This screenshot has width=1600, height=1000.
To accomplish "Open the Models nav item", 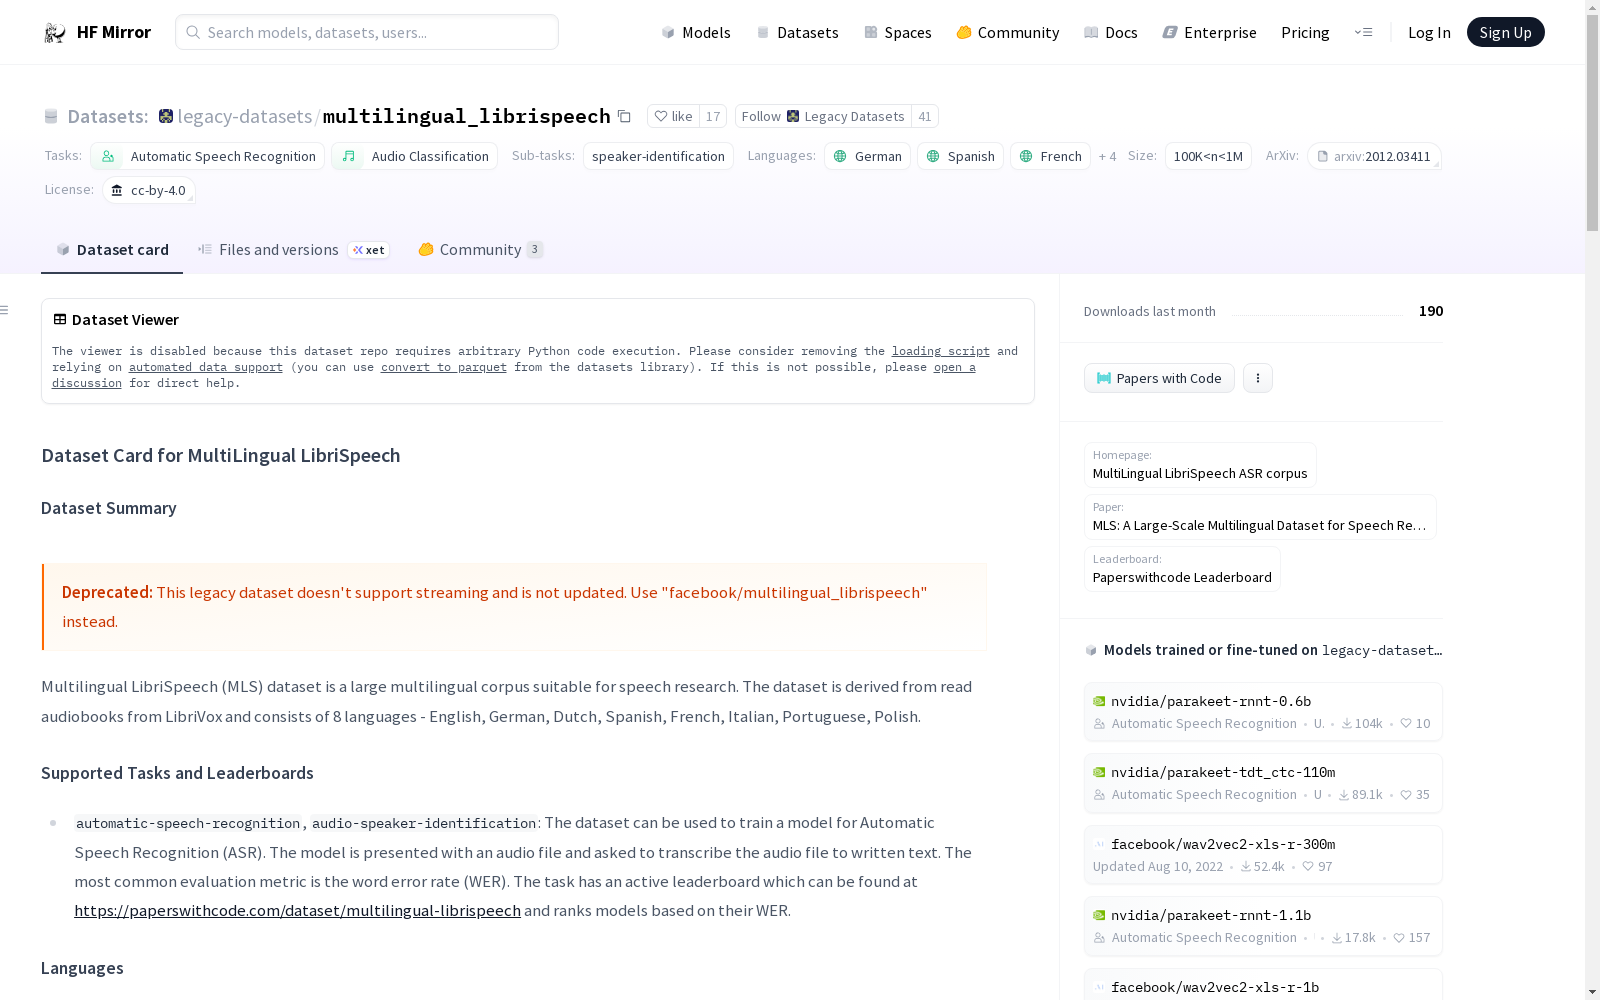I will pyautogui.click(x=696, y=32).
